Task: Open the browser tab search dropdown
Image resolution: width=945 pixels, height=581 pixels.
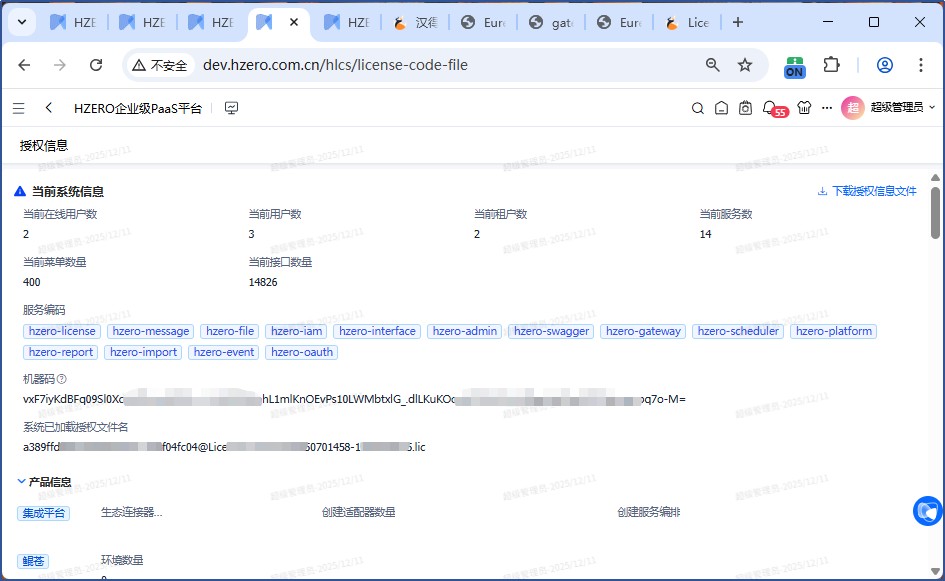Action: (x=22, y=22)
